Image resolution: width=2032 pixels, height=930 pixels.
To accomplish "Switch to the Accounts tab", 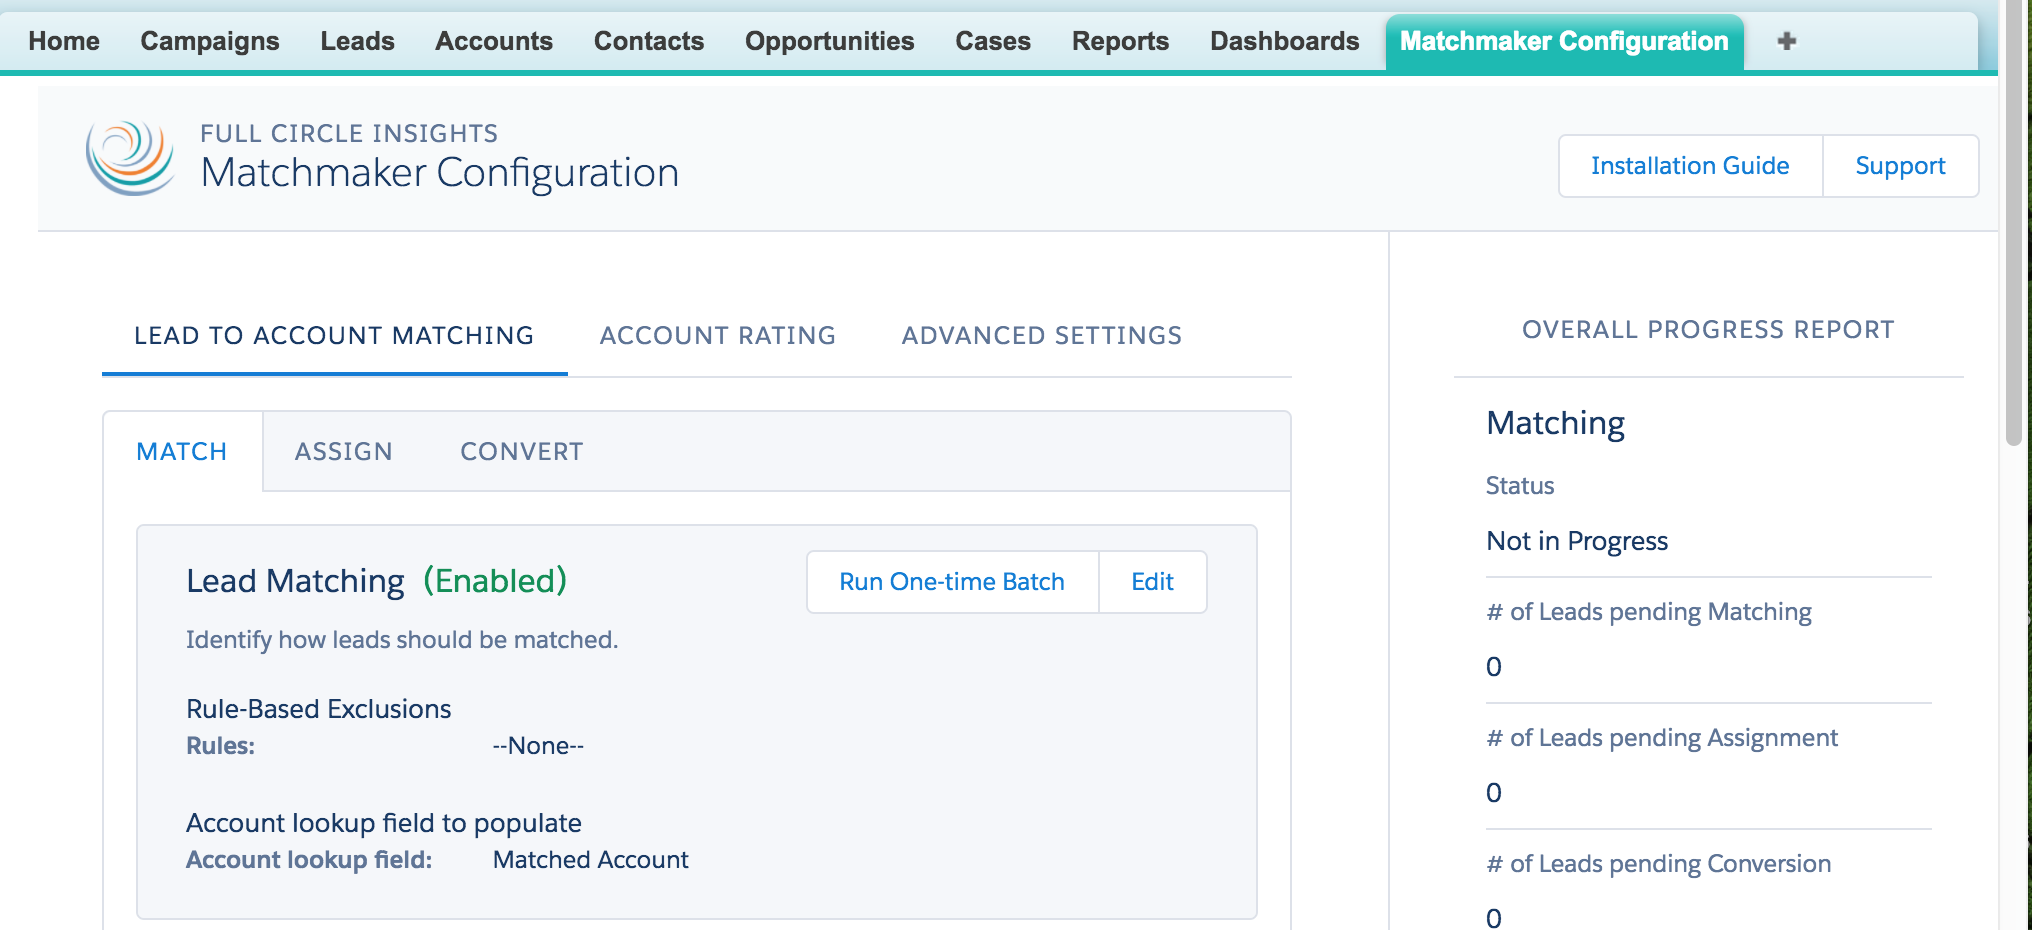I will (494, 41).
